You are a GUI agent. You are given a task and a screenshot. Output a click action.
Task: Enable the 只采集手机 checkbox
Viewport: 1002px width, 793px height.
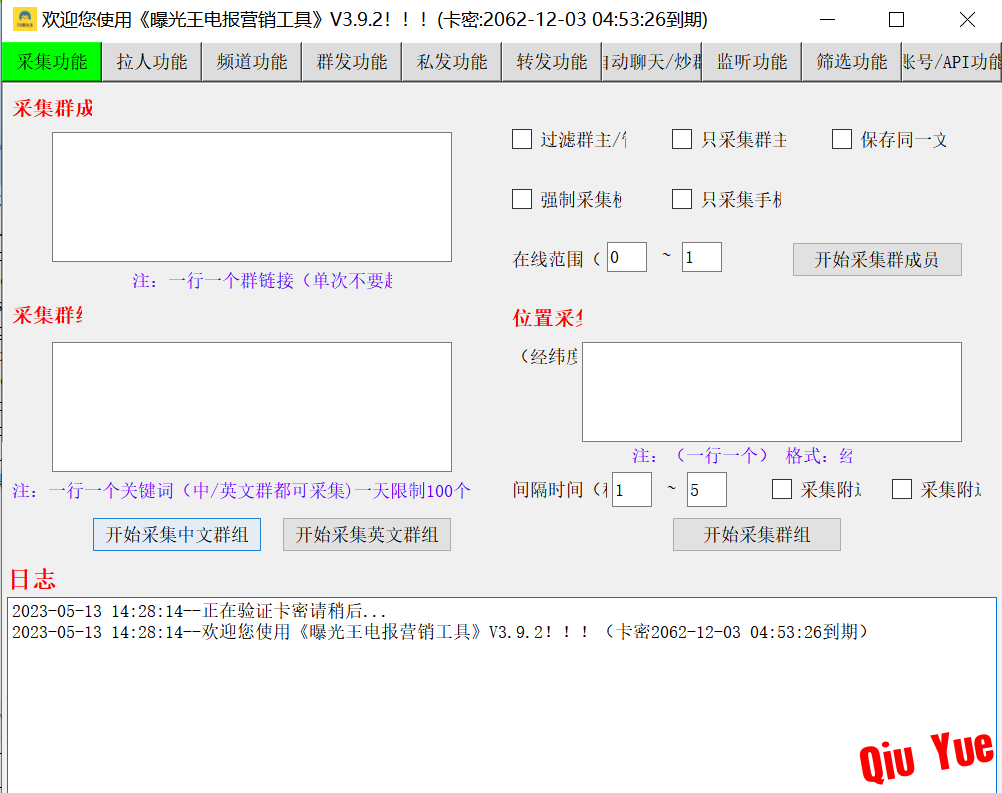682,200
